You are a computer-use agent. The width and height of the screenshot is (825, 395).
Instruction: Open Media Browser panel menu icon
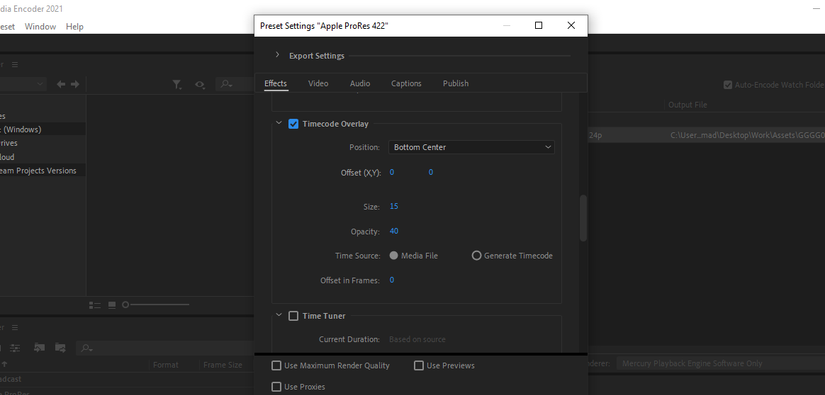(x=15, y=65)
